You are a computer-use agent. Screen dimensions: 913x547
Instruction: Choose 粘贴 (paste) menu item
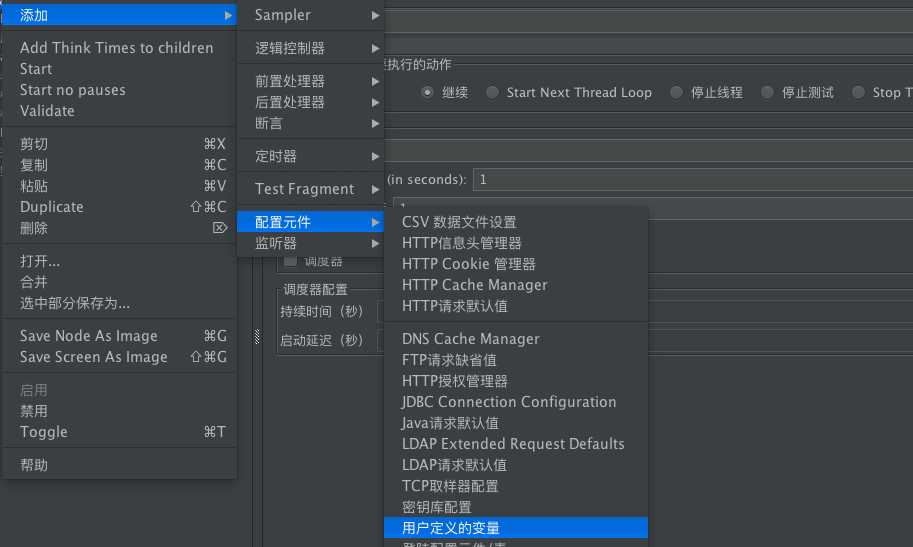pos(119,186)
